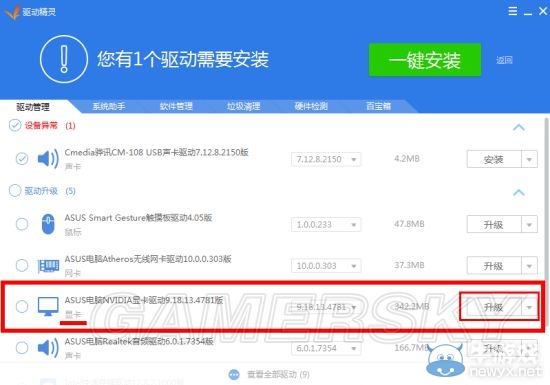
Task: Open version dropdown 1.0.0.233
Action: click(x=326, y=224)
